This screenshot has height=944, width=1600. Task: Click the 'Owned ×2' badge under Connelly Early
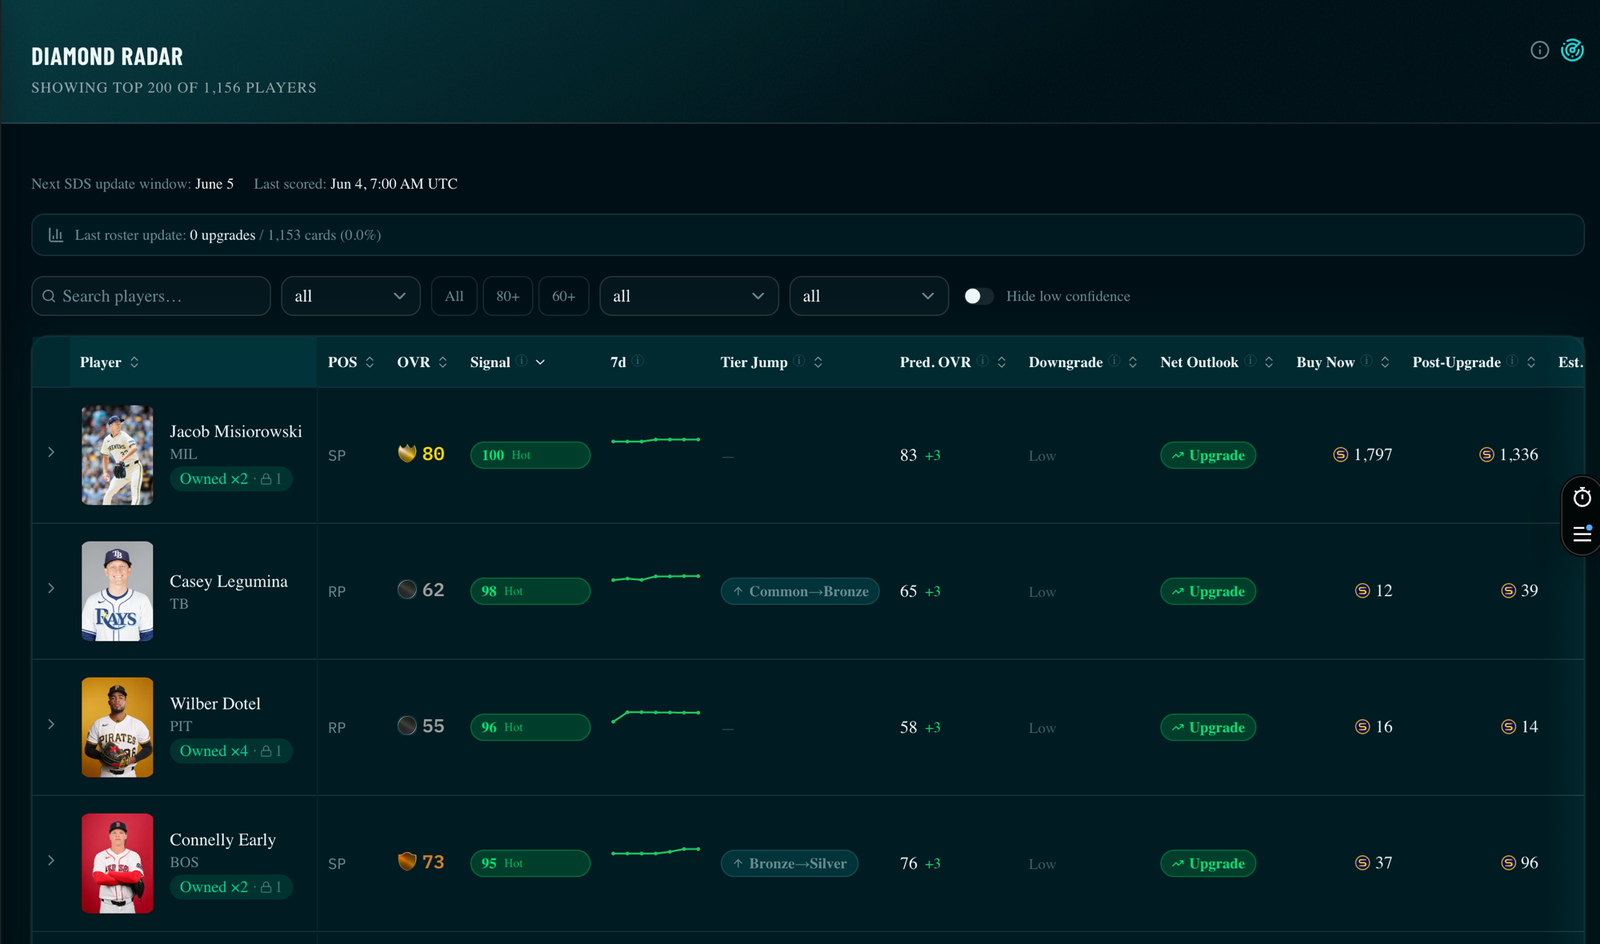231,887
